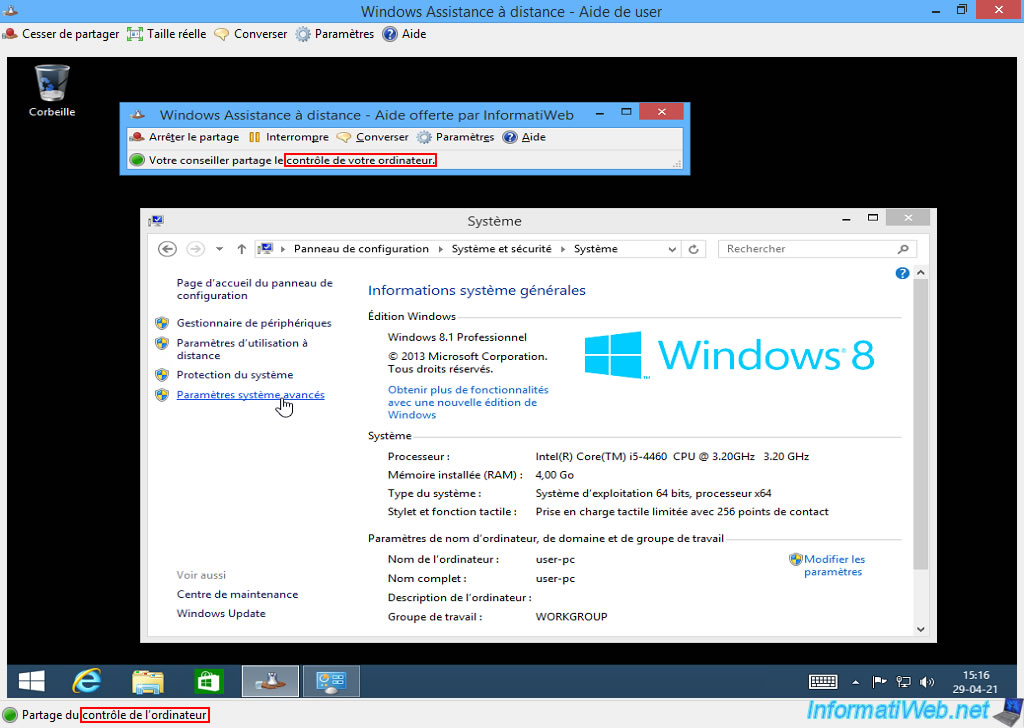Screen dimensions: 1024x728
Task: Open Protection du système
Action: [235, 375]
